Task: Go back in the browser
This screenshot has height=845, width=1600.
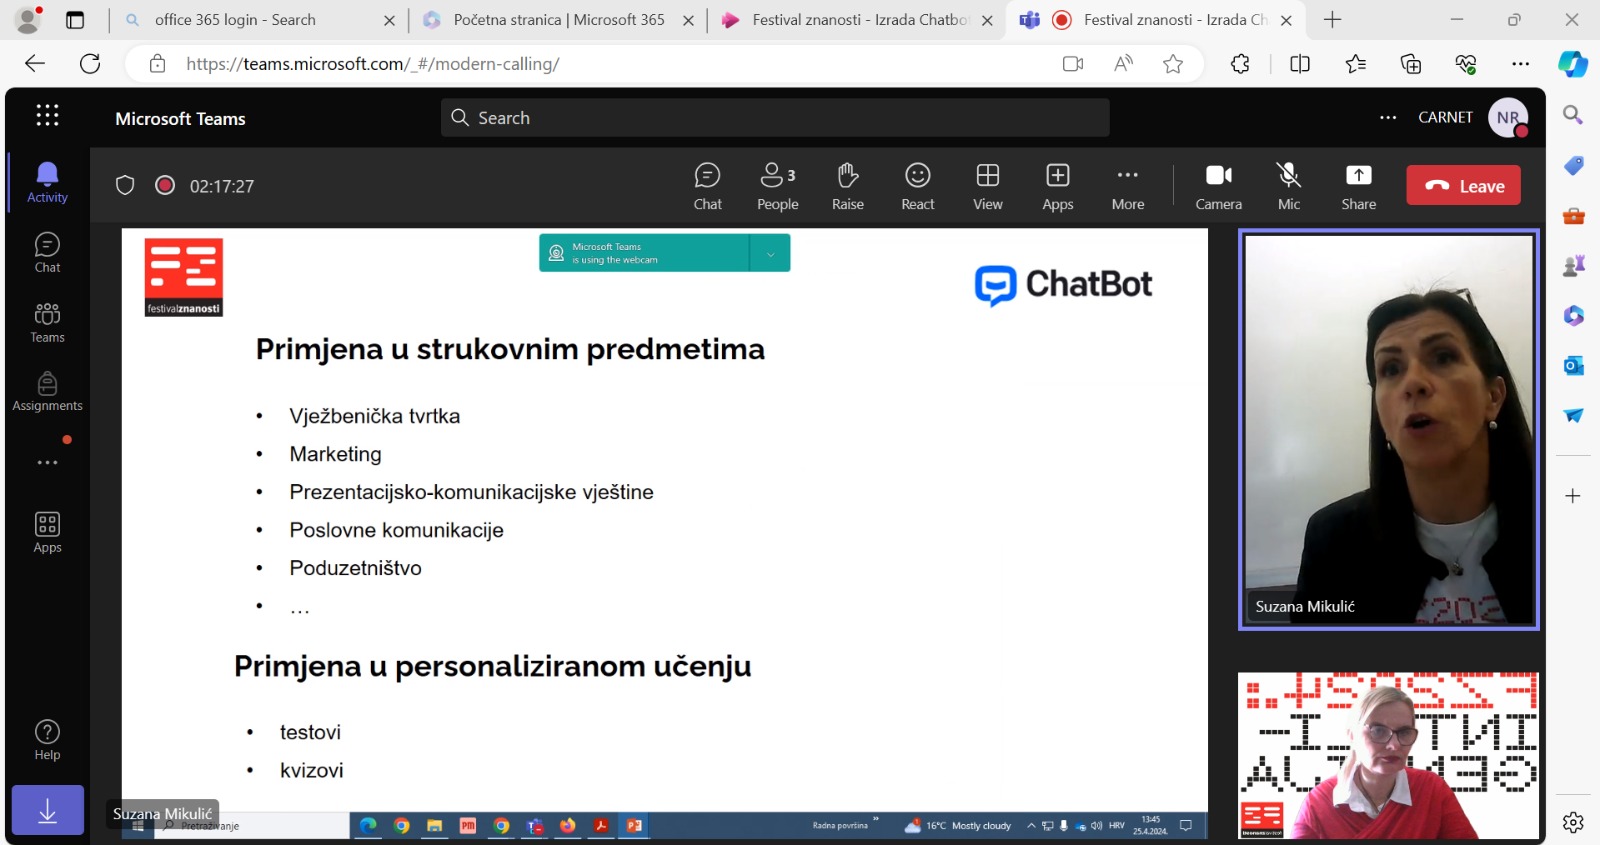Action: pyautogui.click(x=35, y=64)
